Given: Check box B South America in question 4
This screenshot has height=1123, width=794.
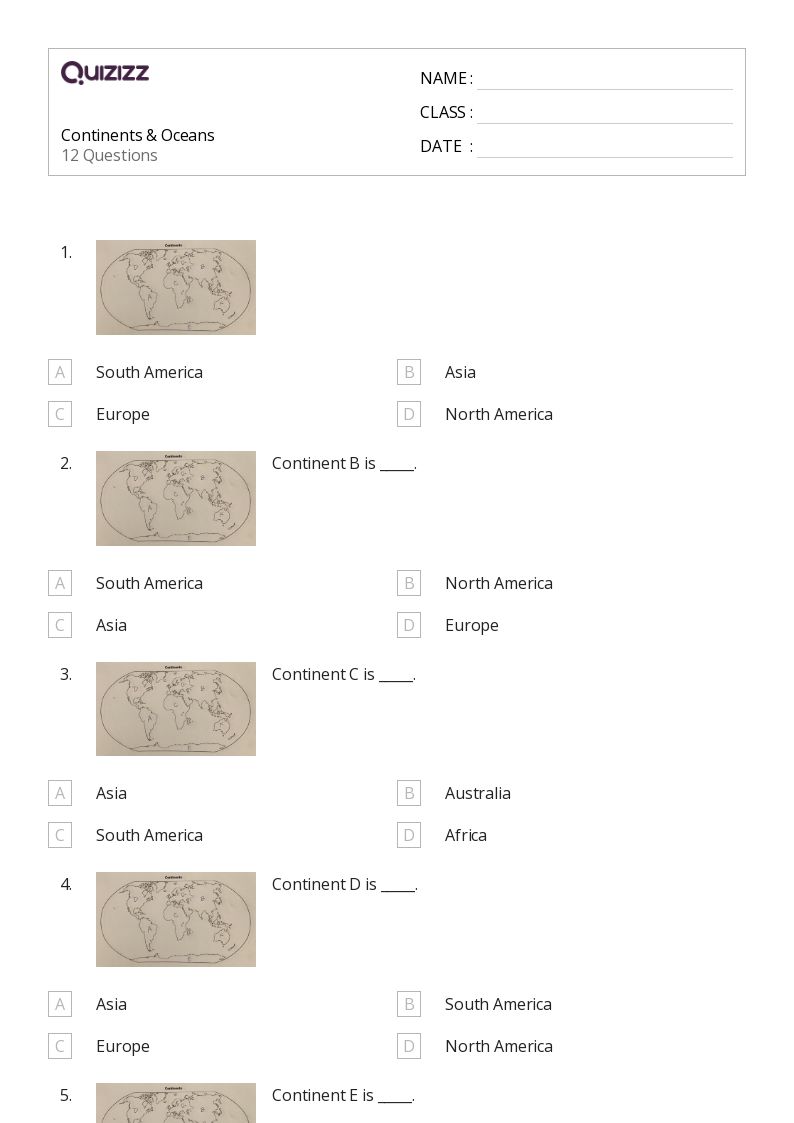Looking at the screenshot, I should click(x=409, y=1004).
